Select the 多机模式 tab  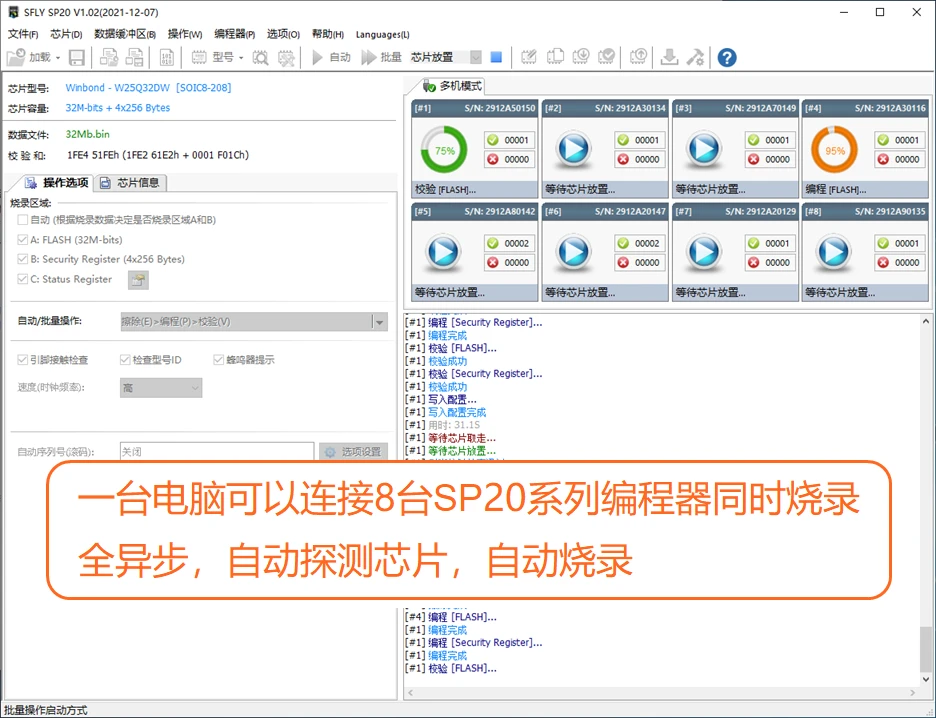coord(452,86)
